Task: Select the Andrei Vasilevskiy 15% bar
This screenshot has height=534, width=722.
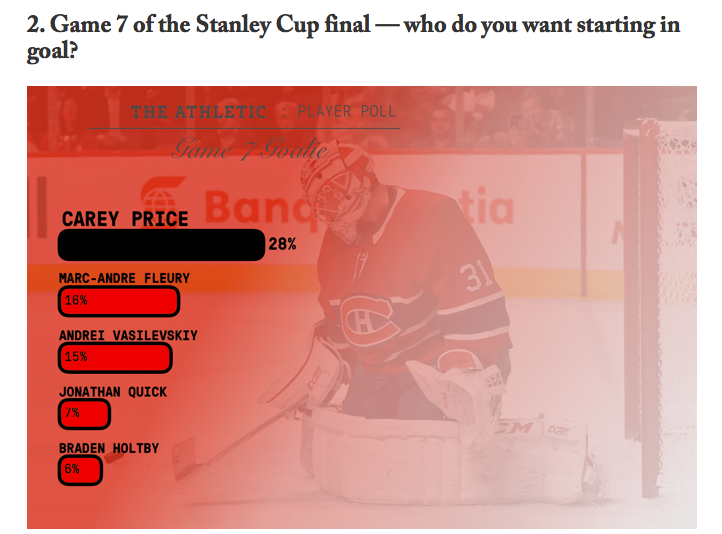Action: (x=115, y=358)
